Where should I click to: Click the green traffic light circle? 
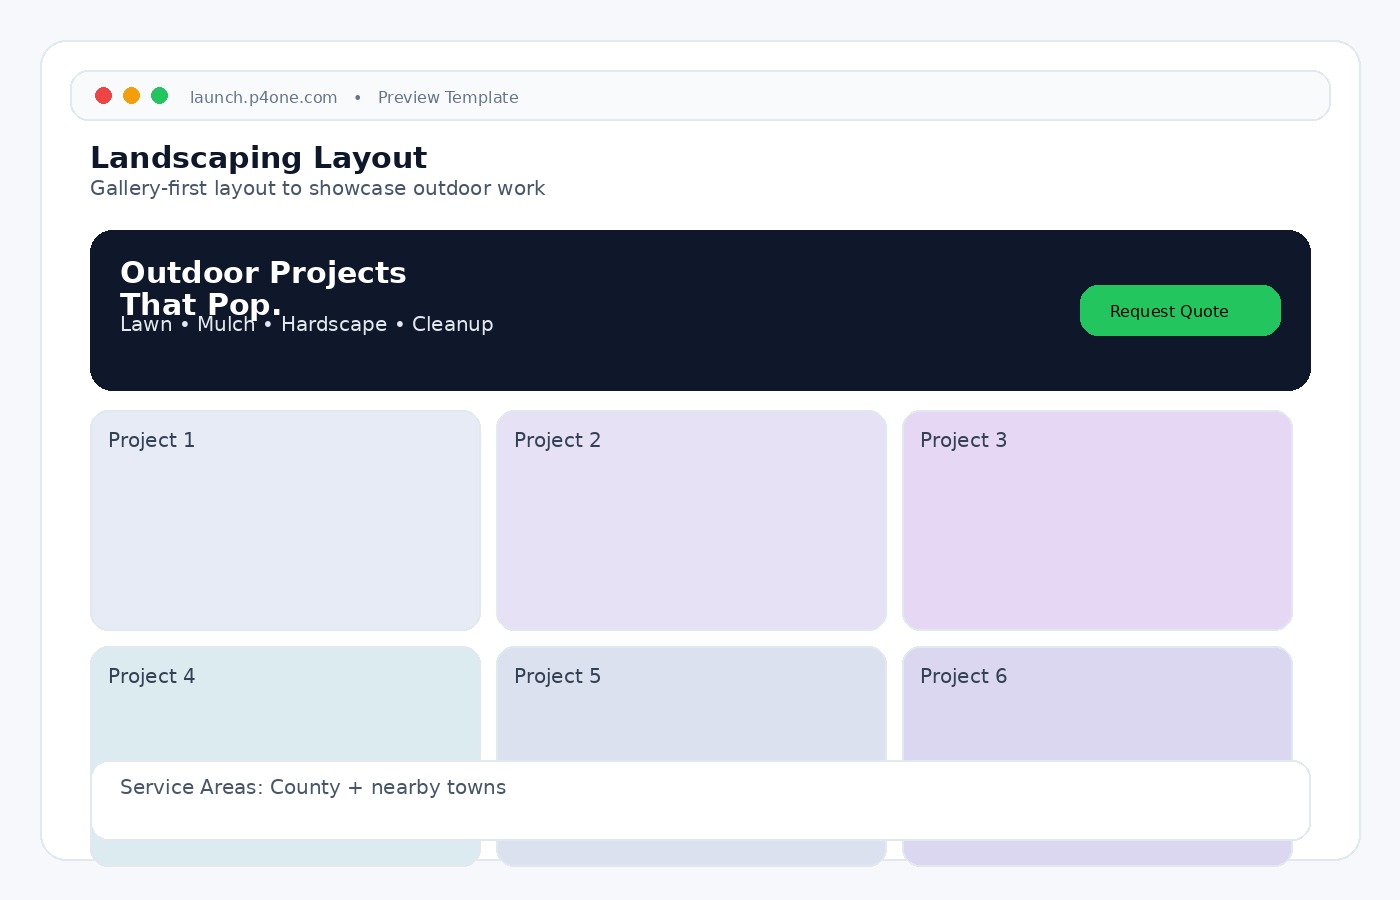coord(160,95)
